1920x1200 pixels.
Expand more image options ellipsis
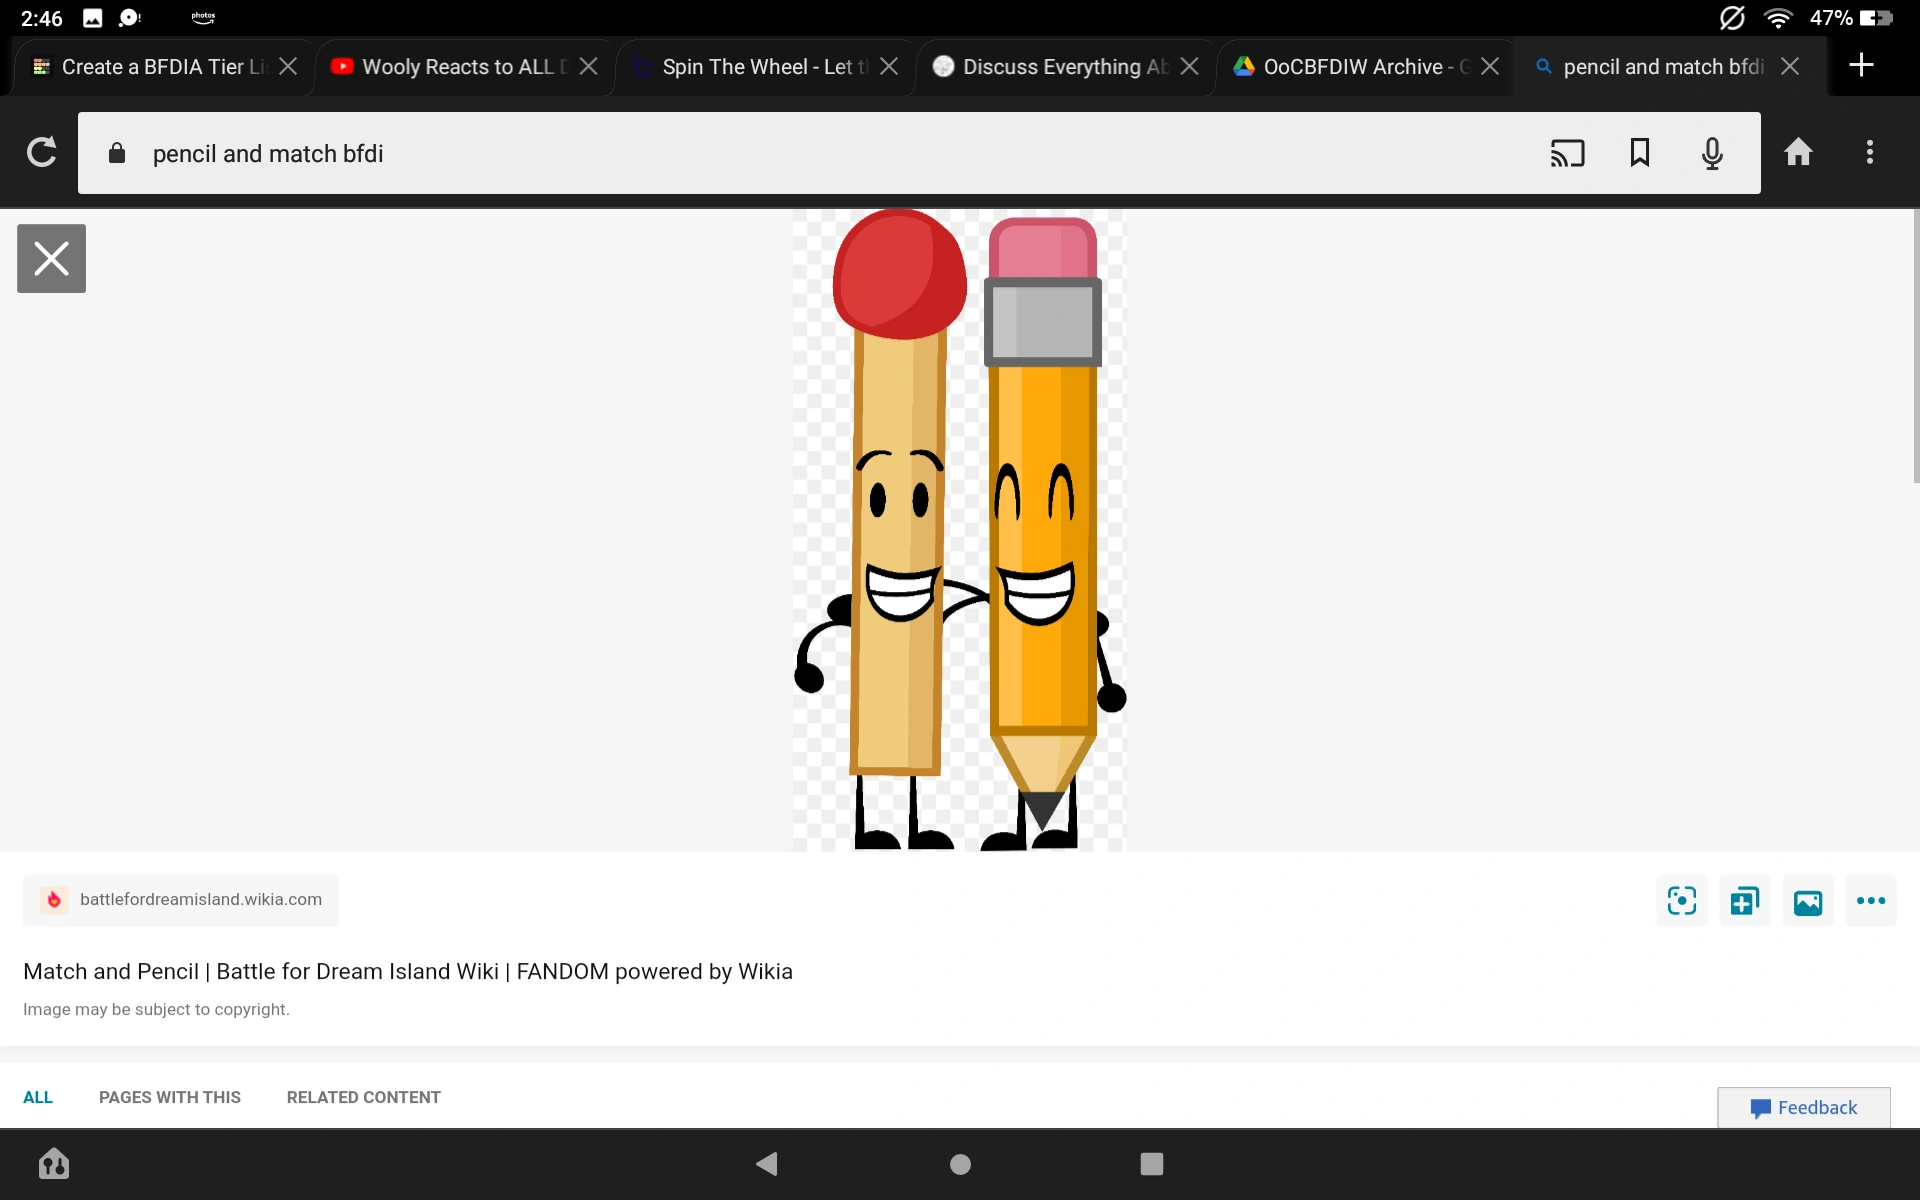coord(1870,901)
